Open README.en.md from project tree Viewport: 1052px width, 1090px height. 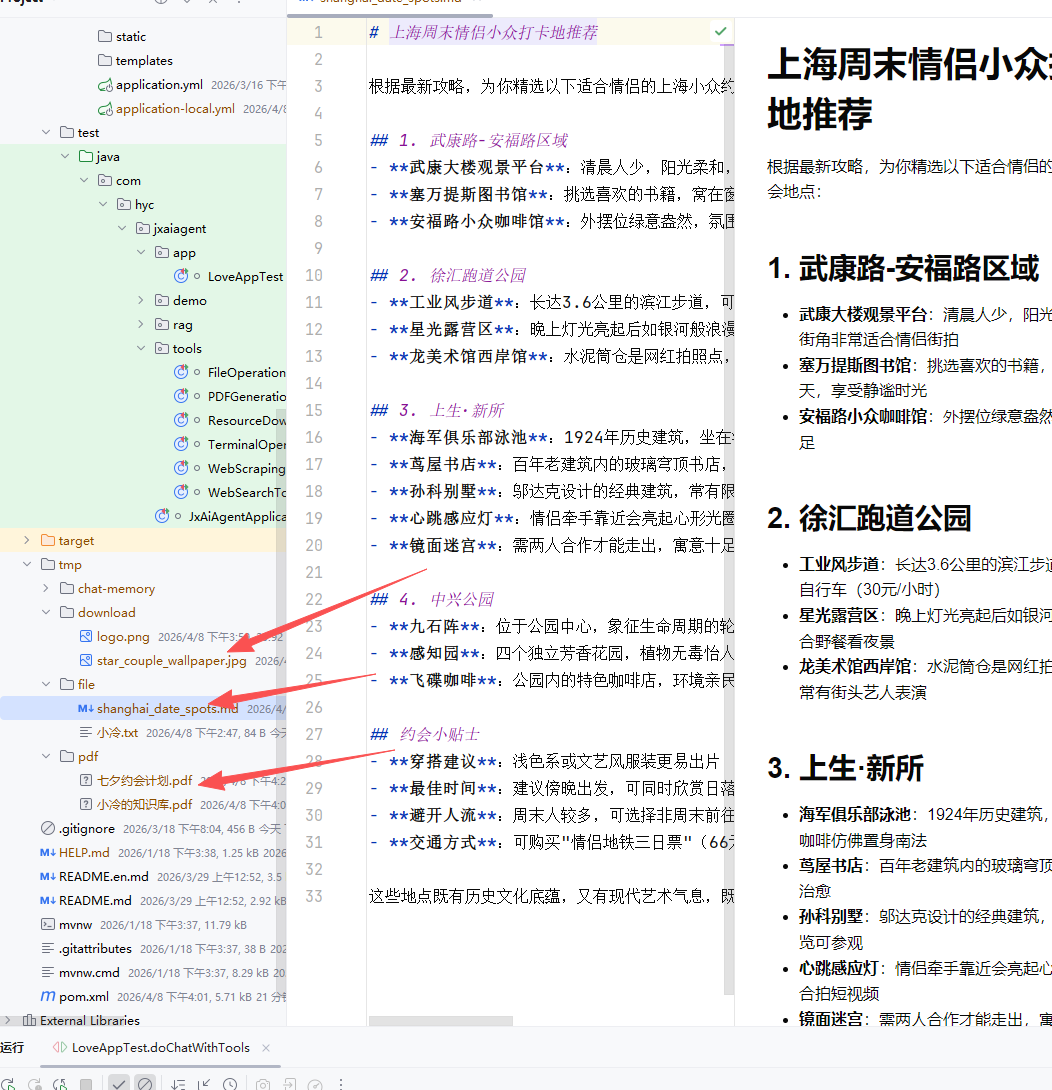click(104, 877)
